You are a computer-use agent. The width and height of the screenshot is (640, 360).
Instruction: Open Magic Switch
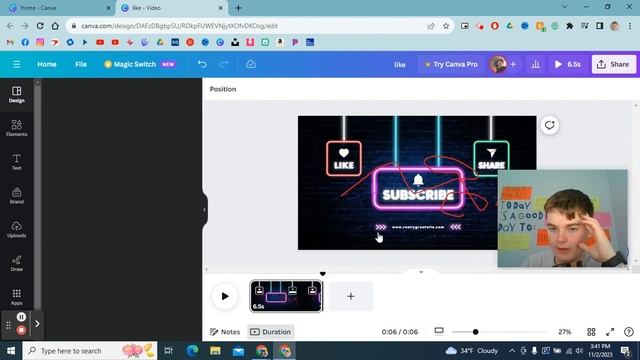[139, 64]
